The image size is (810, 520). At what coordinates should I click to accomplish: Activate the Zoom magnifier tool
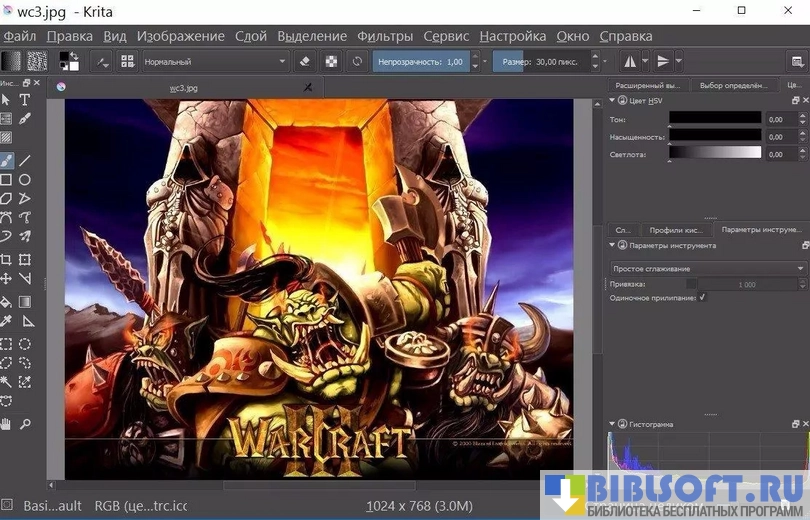point(25,424)
